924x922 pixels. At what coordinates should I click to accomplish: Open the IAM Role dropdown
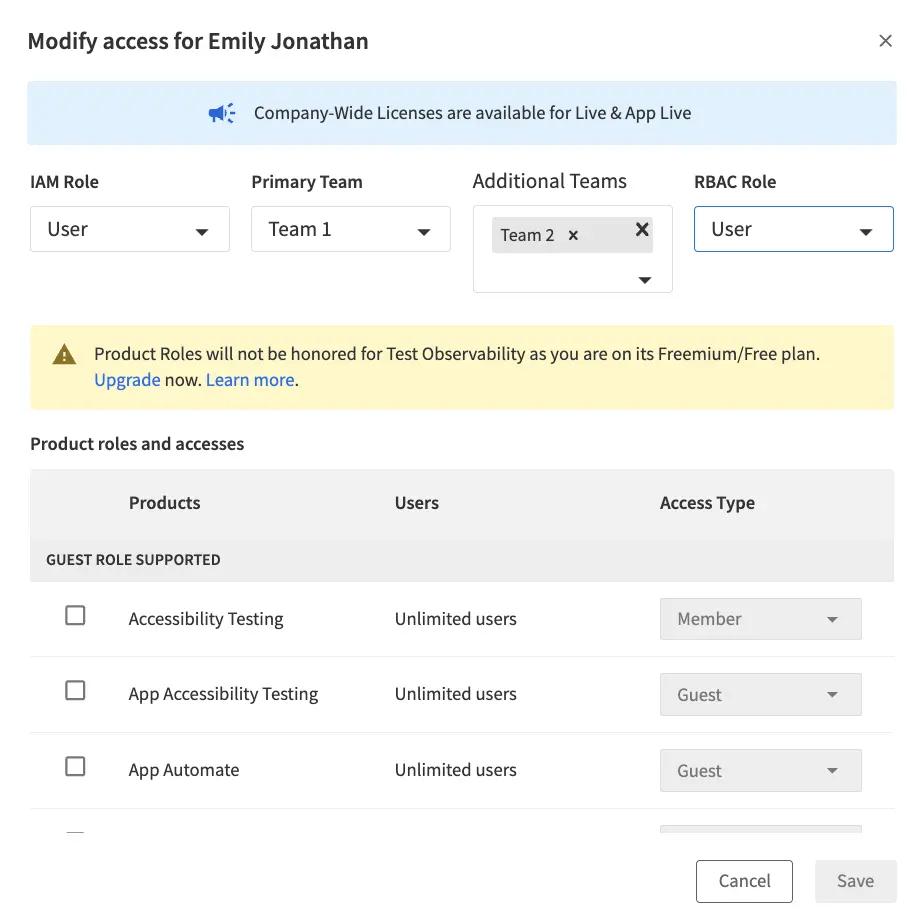130,229
